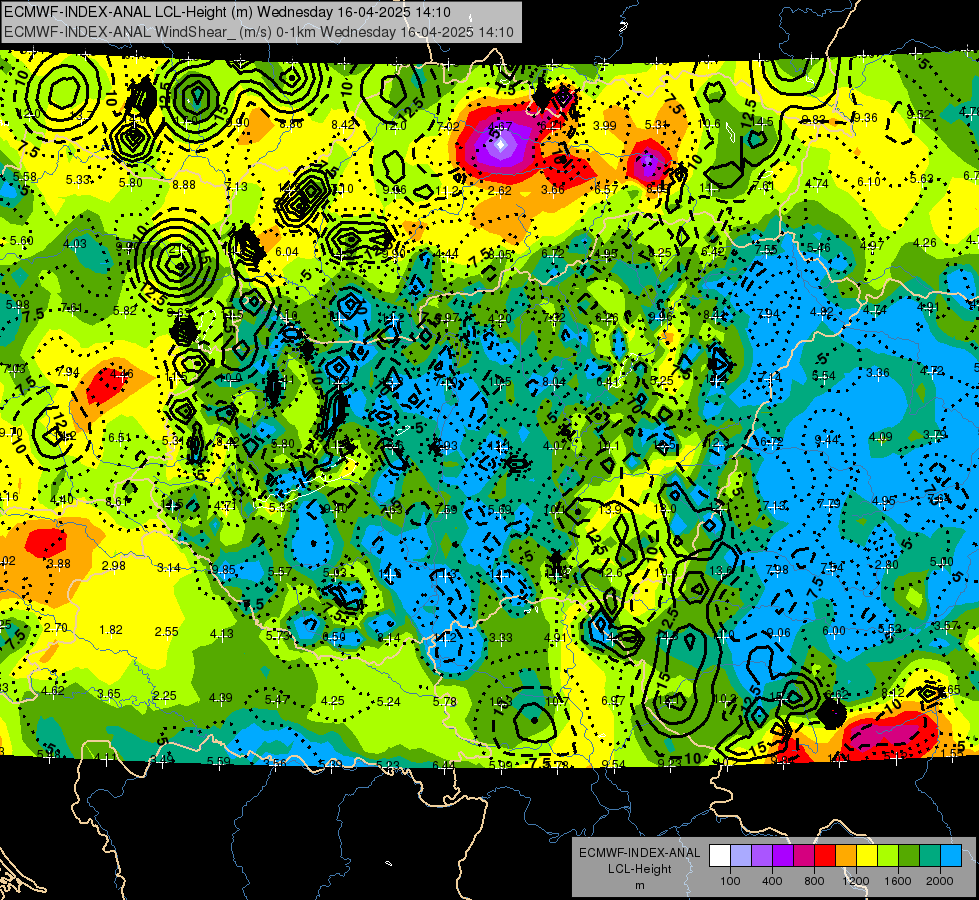The height and width of the screenshot is (900, 979).
Task: Click the 100 legend tick label
Action: coord(730,881)
